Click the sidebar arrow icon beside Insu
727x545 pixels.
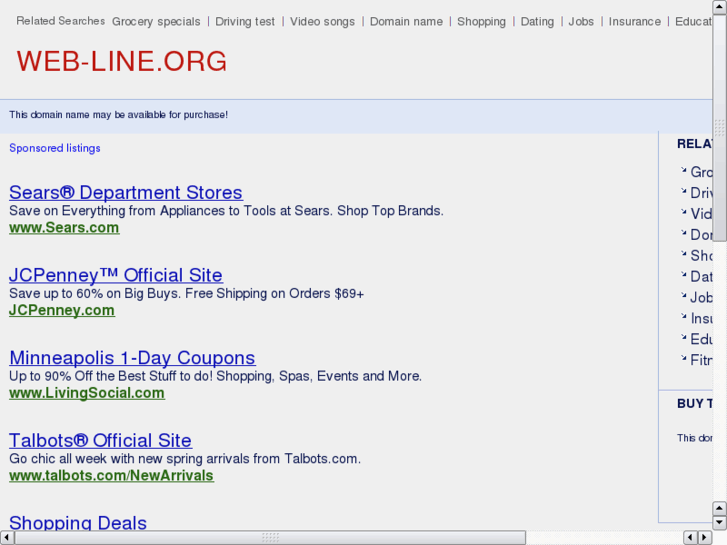click(x=683, y=316)
